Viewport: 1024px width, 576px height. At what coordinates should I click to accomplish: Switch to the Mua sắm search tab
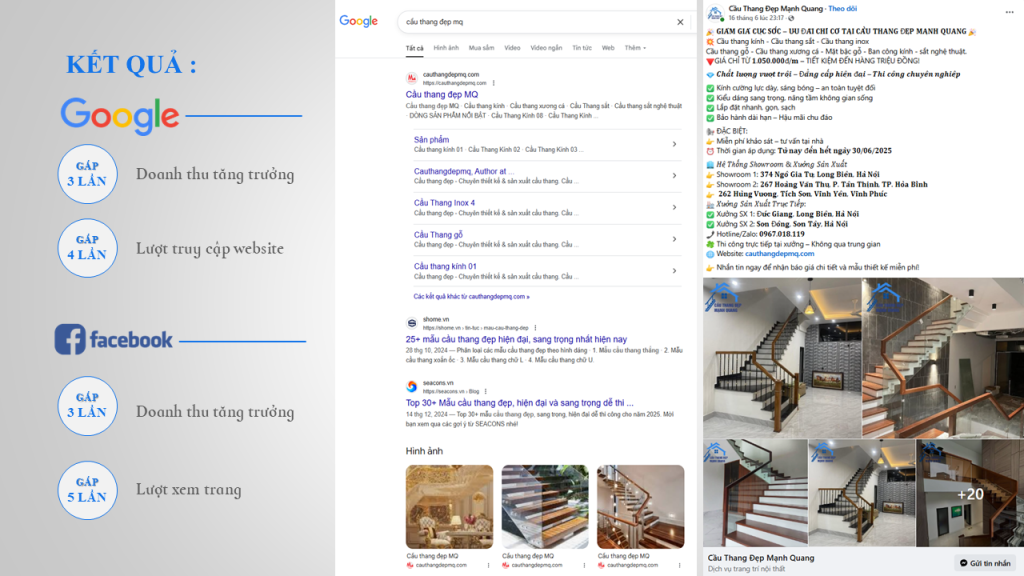pos(481,48)
